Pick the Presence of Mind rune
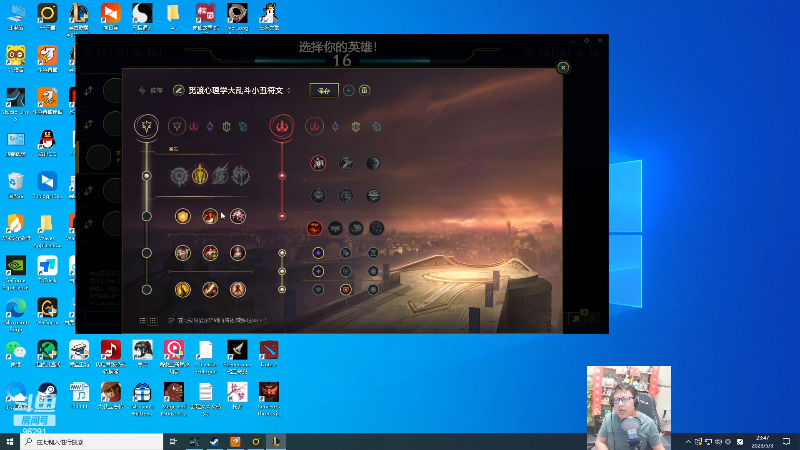Screen dimensions: 800x450 point(238,216)
